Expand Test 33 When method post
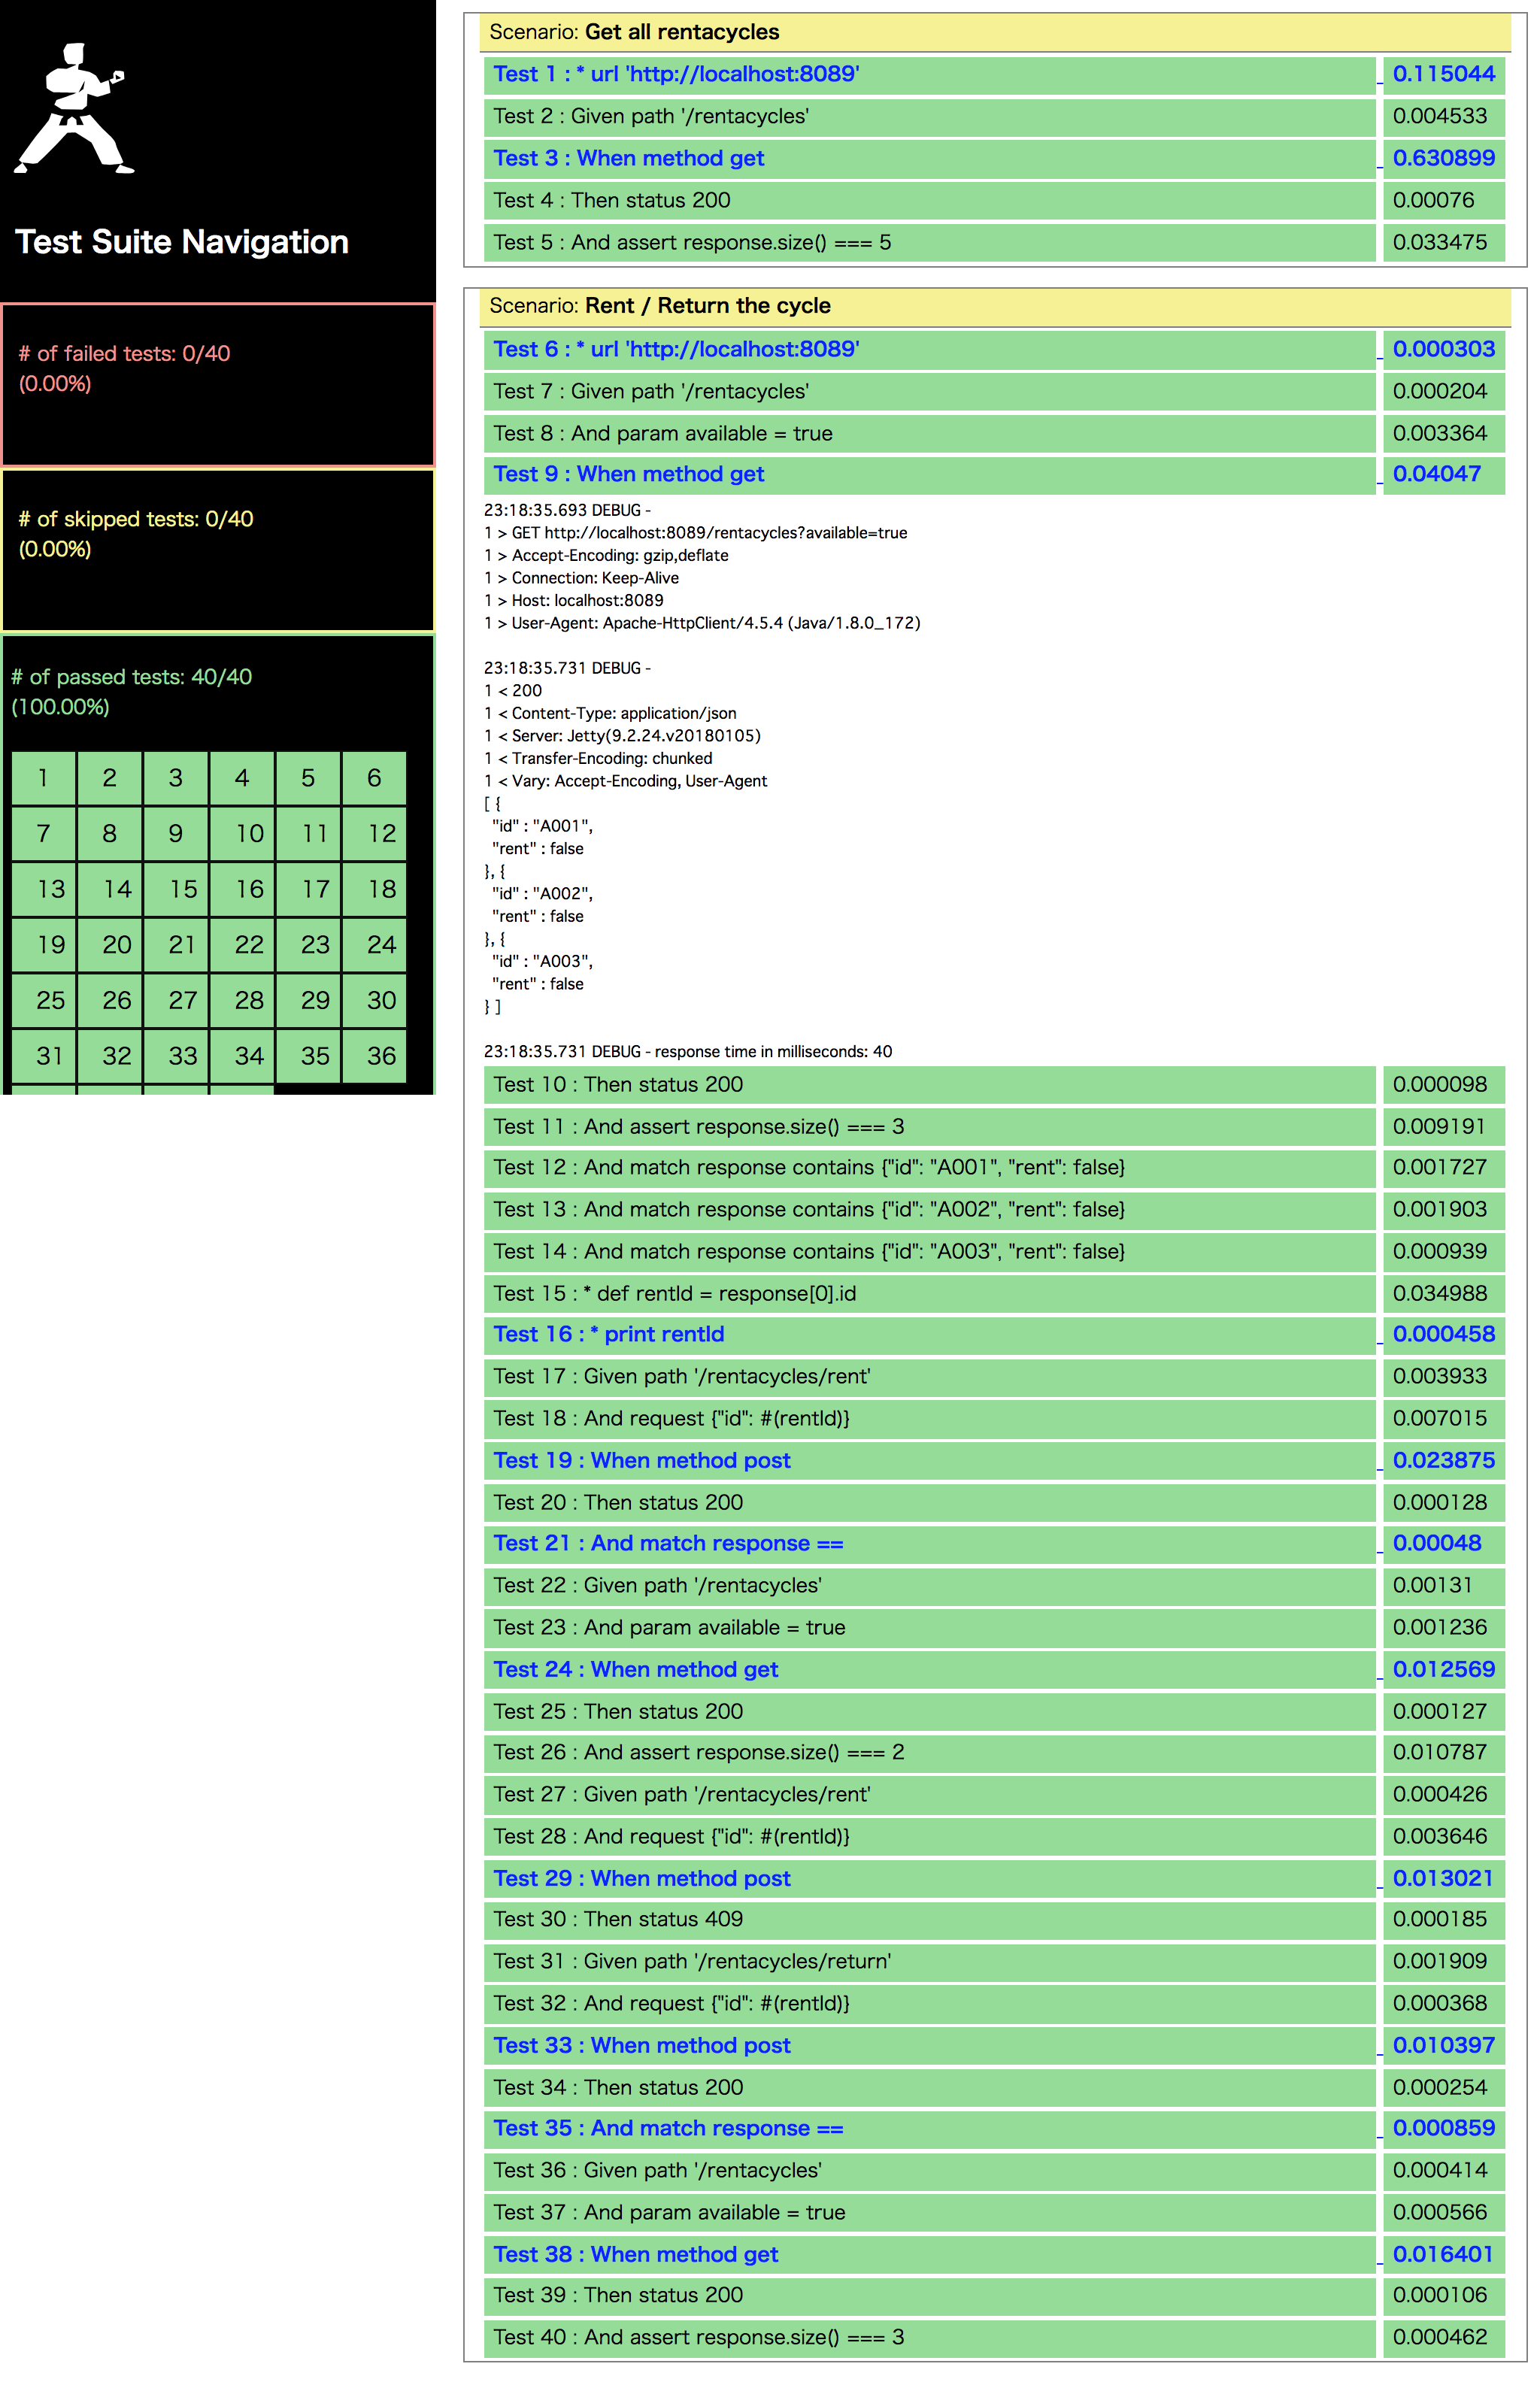Image resolution: width=1540 pixels, height=2382 pixels. (x=641, y=2045)
